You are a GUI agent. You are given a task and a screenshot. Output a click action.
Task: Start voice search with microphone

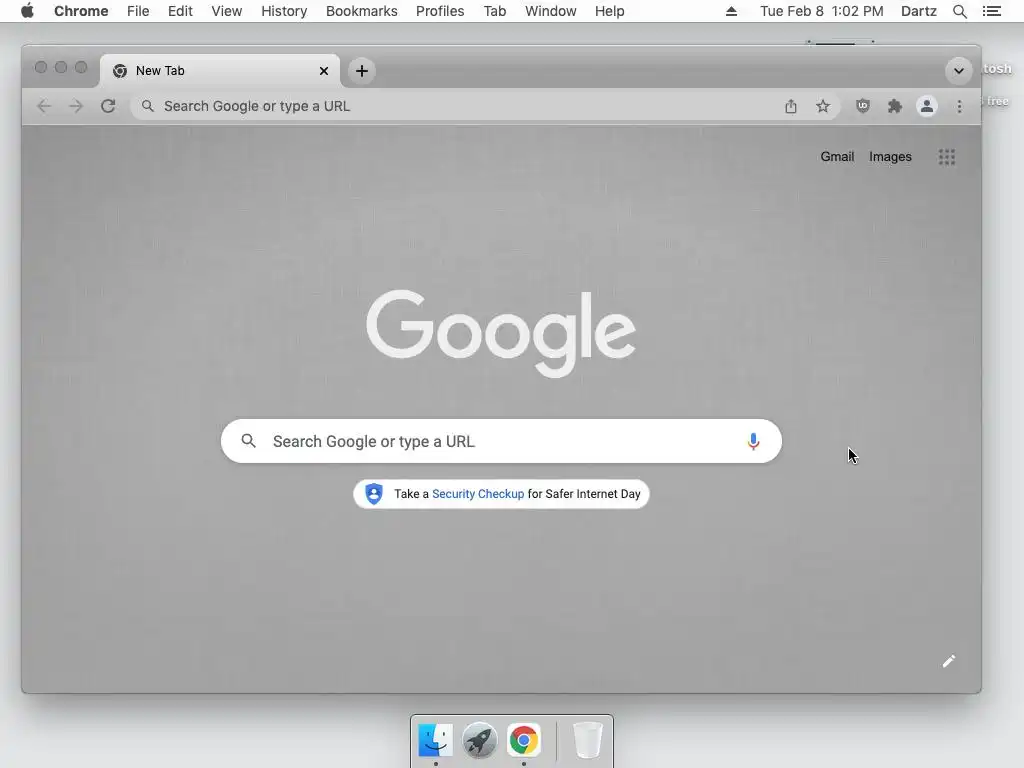753,441
